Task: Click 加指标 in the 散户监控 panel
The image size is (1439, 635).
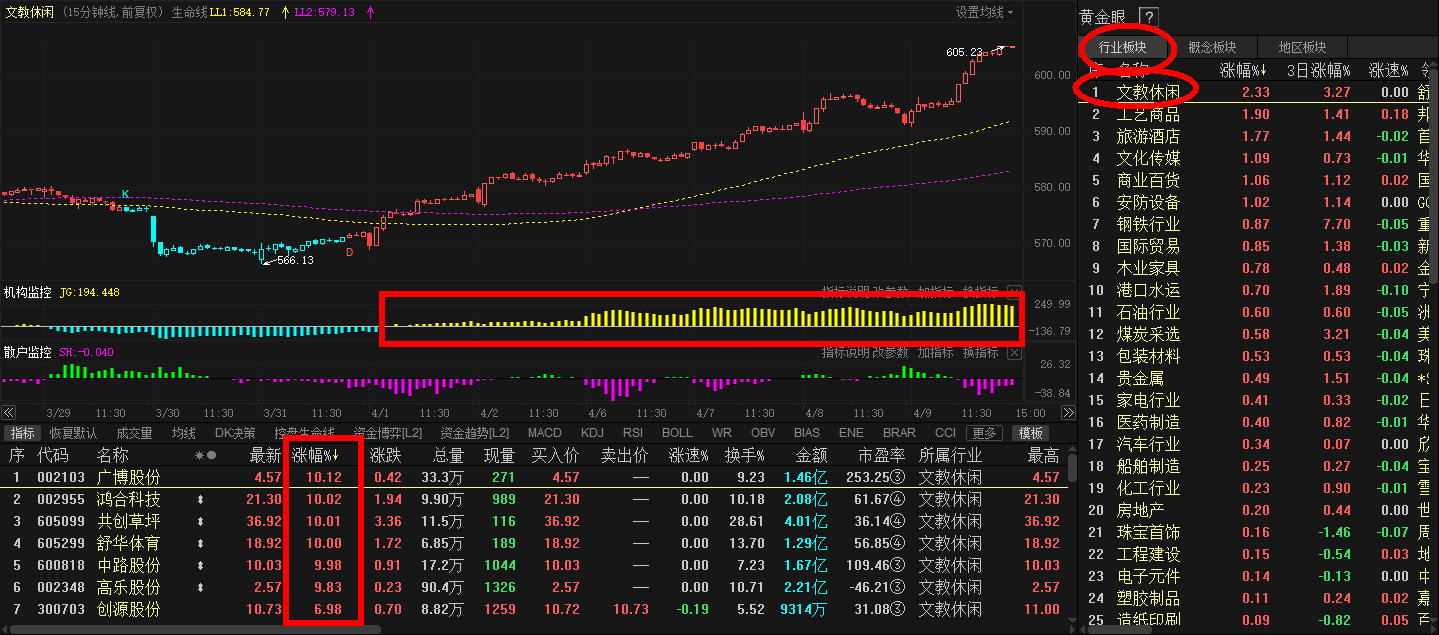Action: [936, 353]
